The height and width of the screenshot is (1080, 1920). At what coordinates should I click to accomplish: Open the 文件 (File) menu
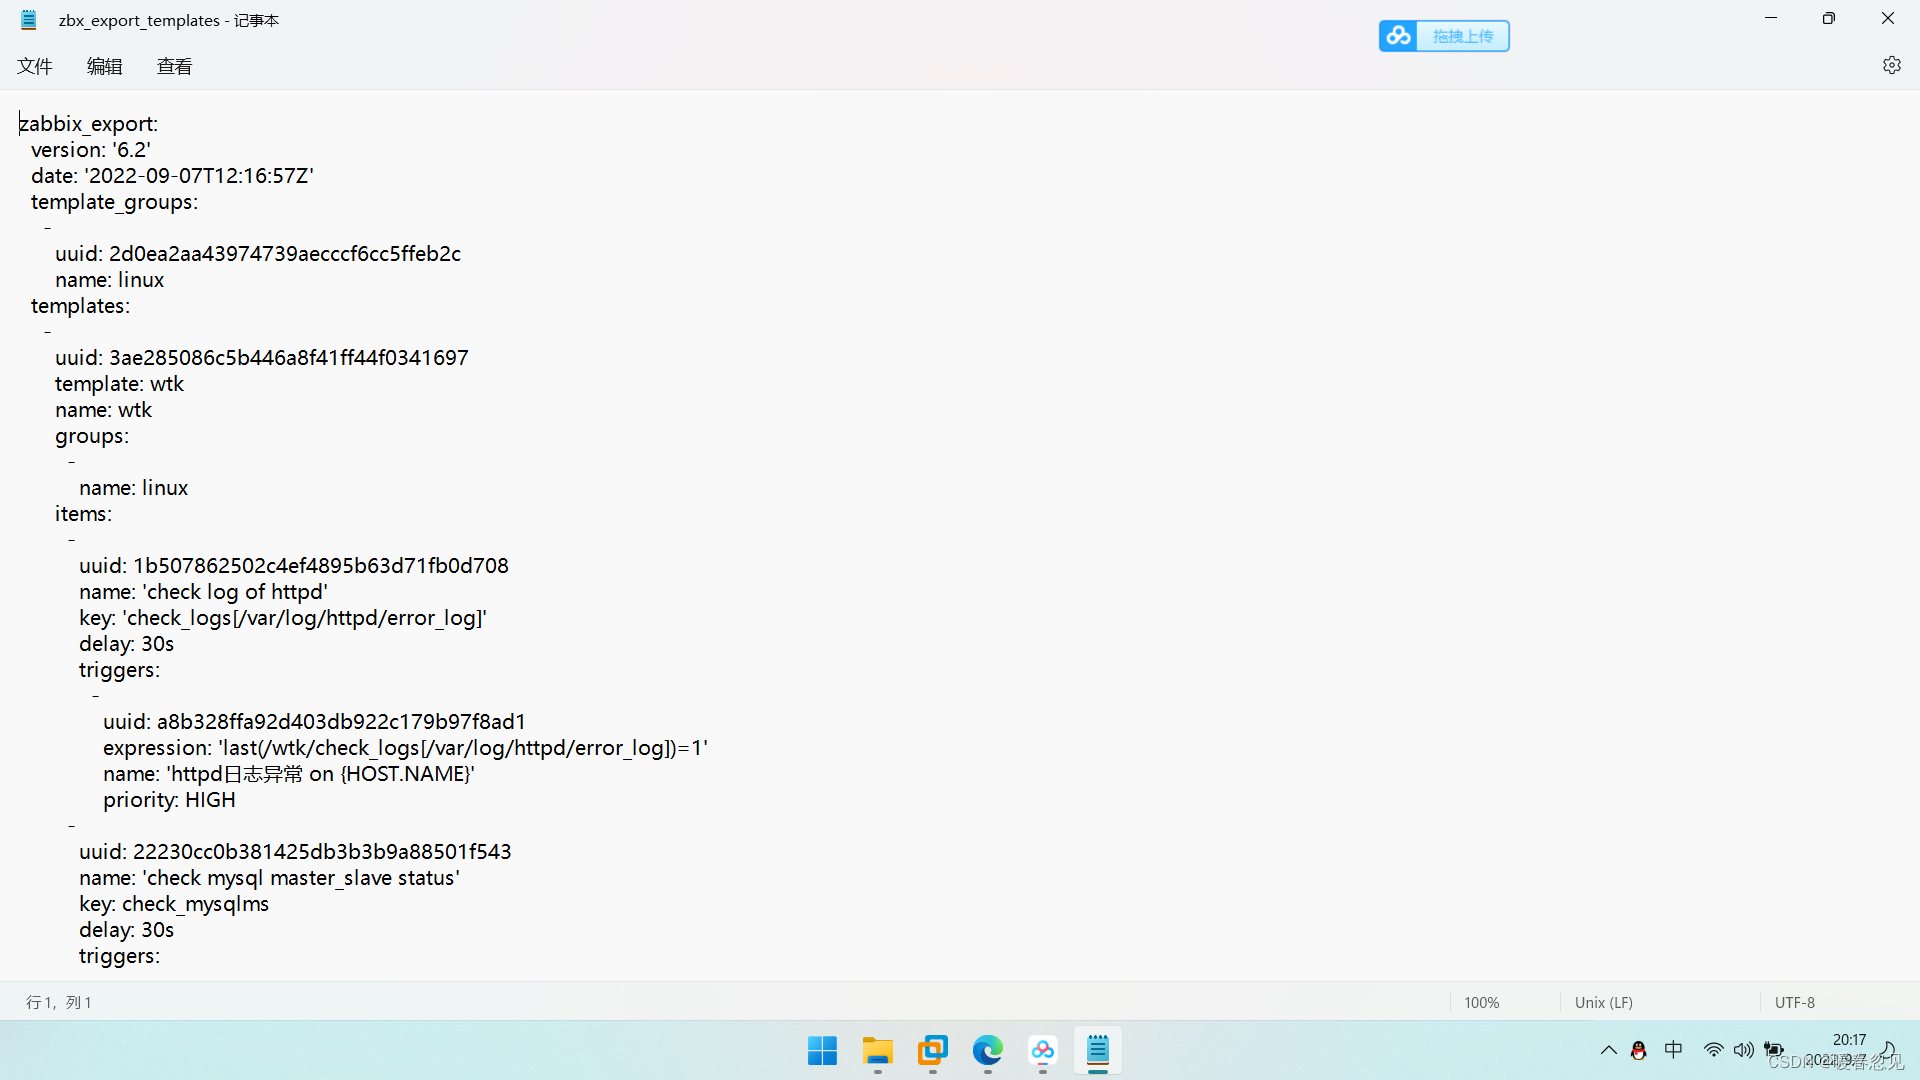(35, 66)
